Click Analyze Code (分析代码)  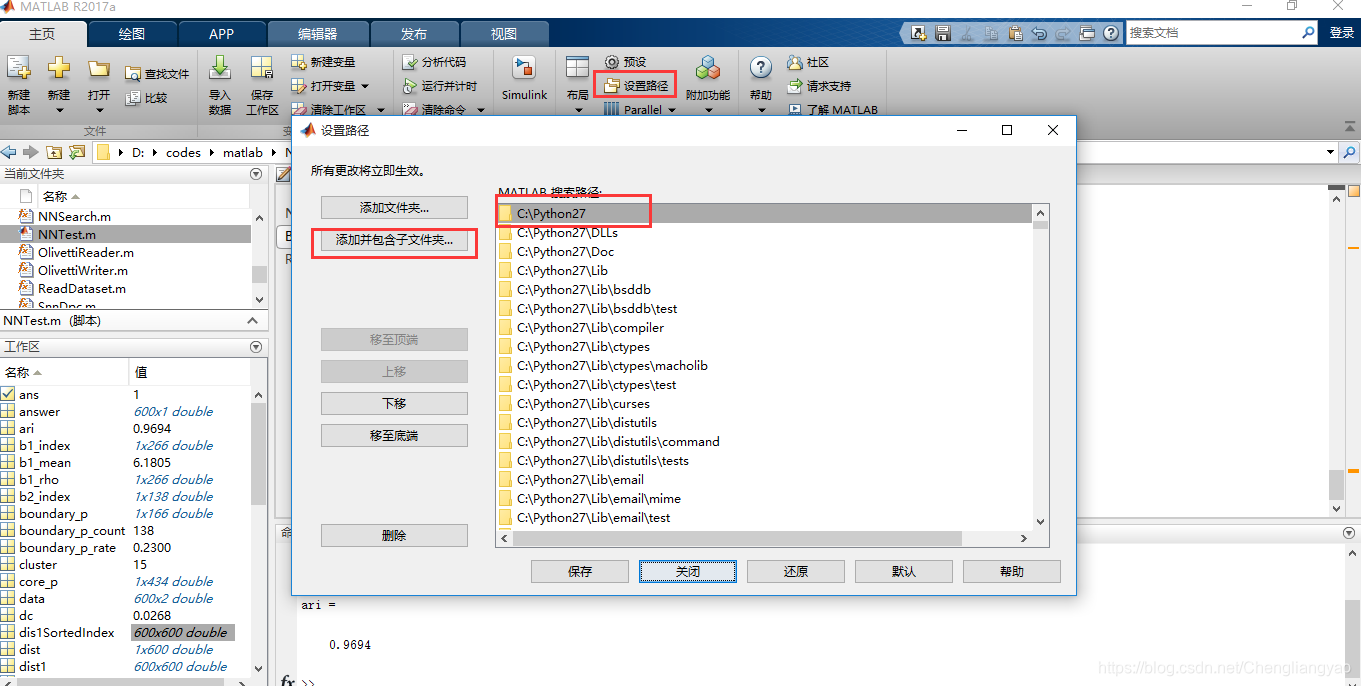tap(434, 62)
